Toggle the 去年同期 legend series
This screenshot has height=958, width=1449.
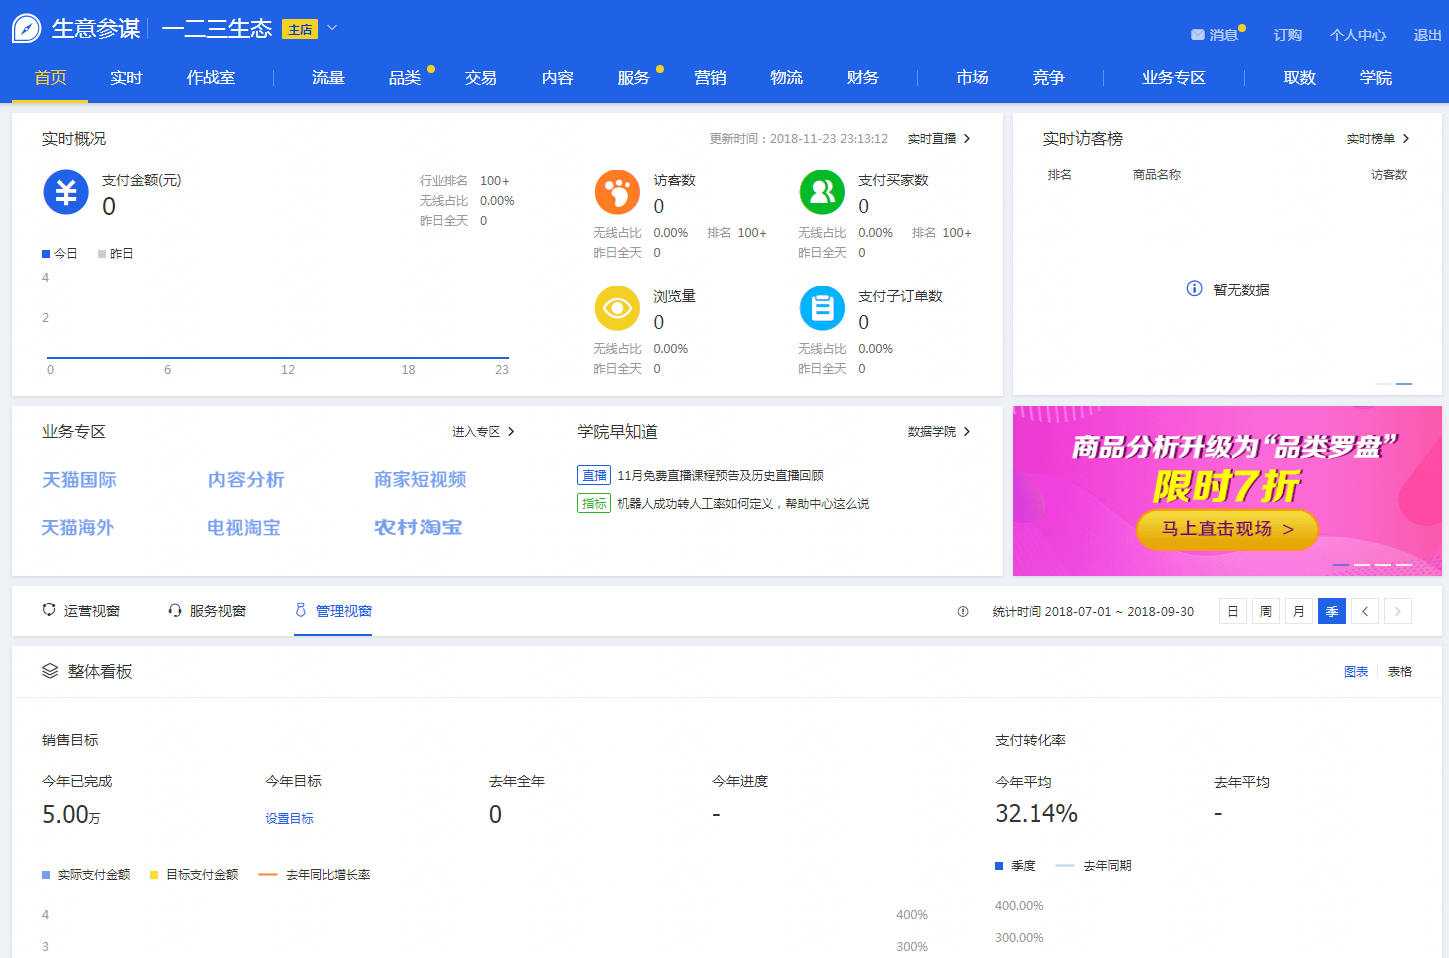tap(1093, 866)
